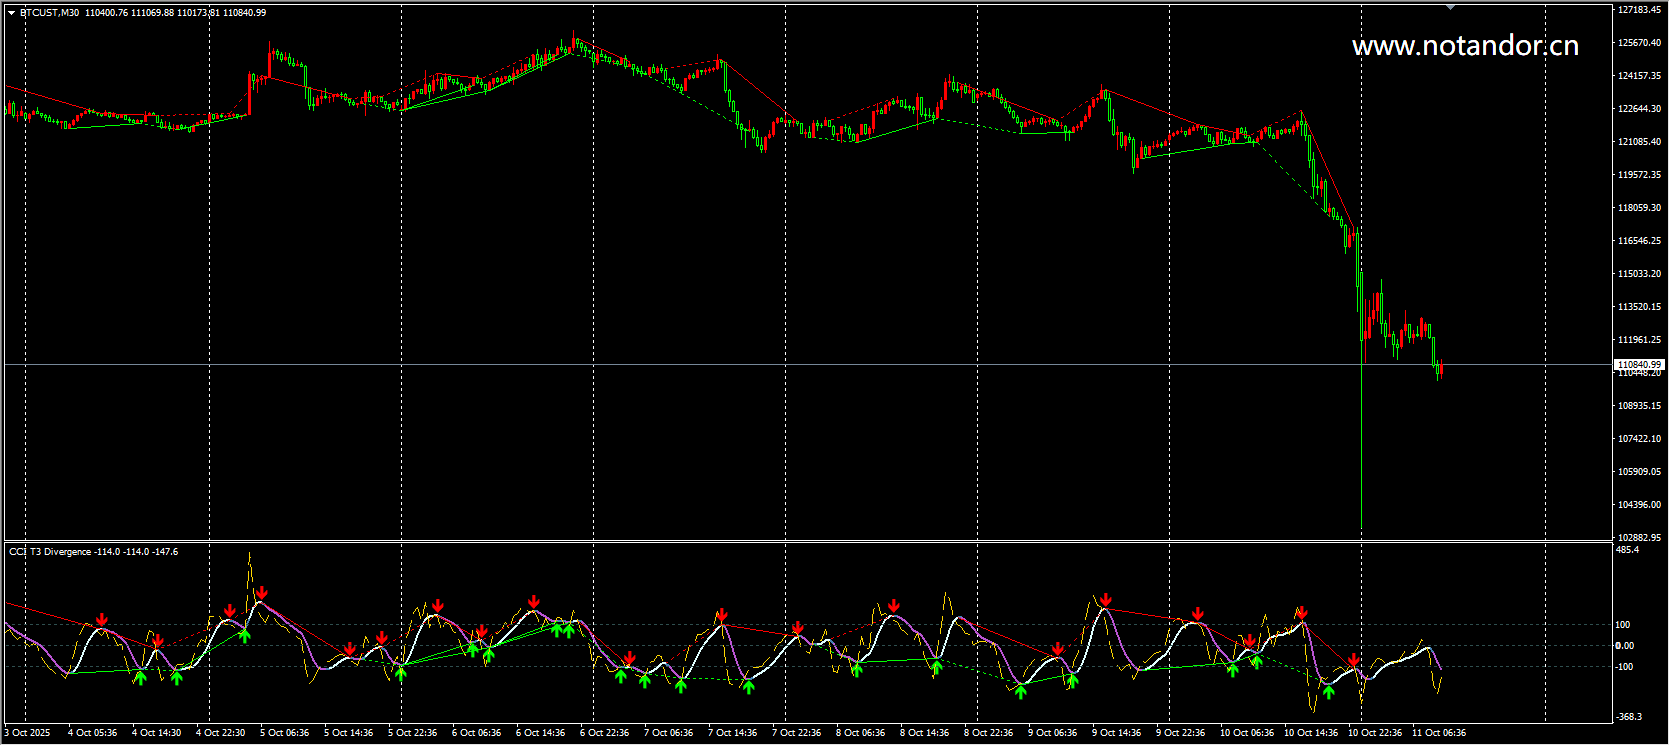Click the 7 Oct 06:36 time label

coord(668,733)
